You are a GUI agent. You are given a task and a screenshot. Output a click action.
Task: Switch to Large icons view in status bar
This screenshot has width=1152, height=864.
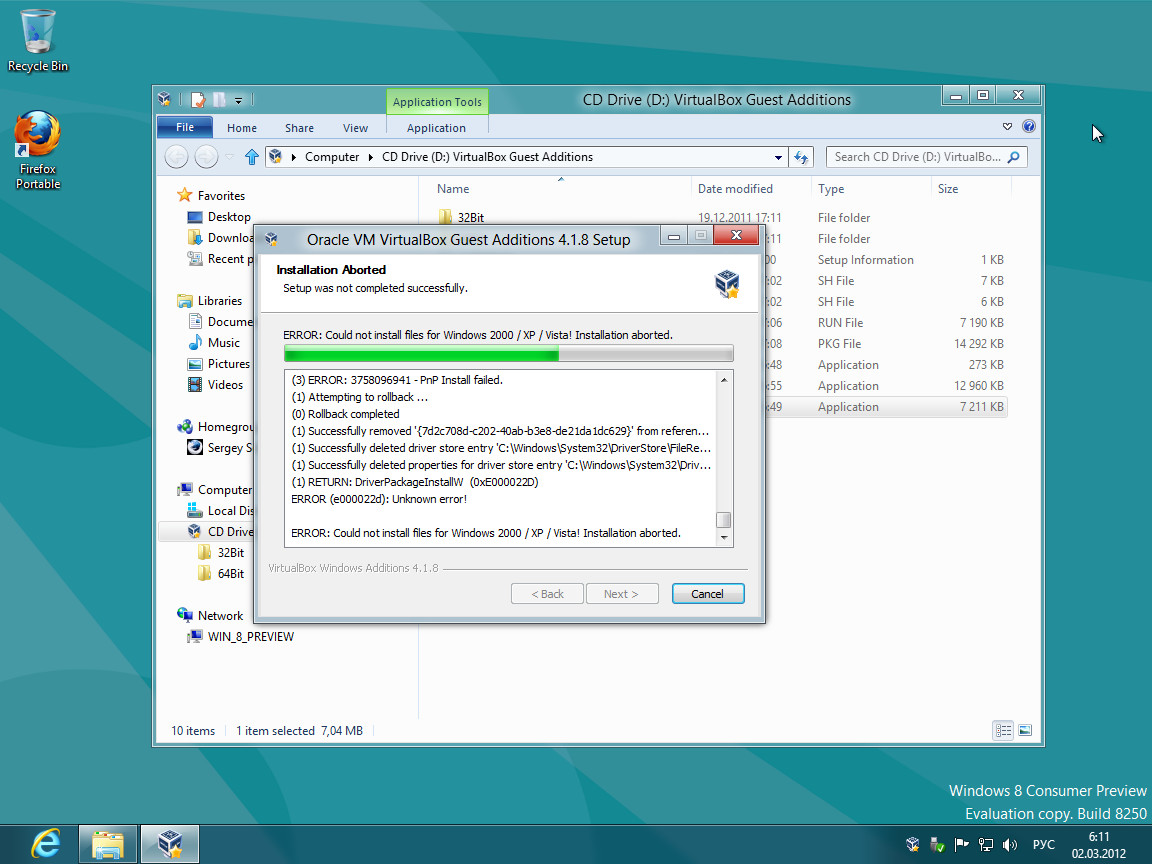click(1025, 730)
